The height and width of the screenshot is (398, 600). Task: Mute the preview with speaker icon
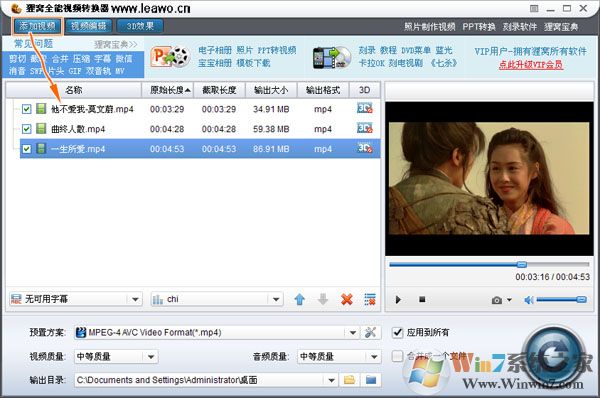pyautogui.click(x=529, y=300)
